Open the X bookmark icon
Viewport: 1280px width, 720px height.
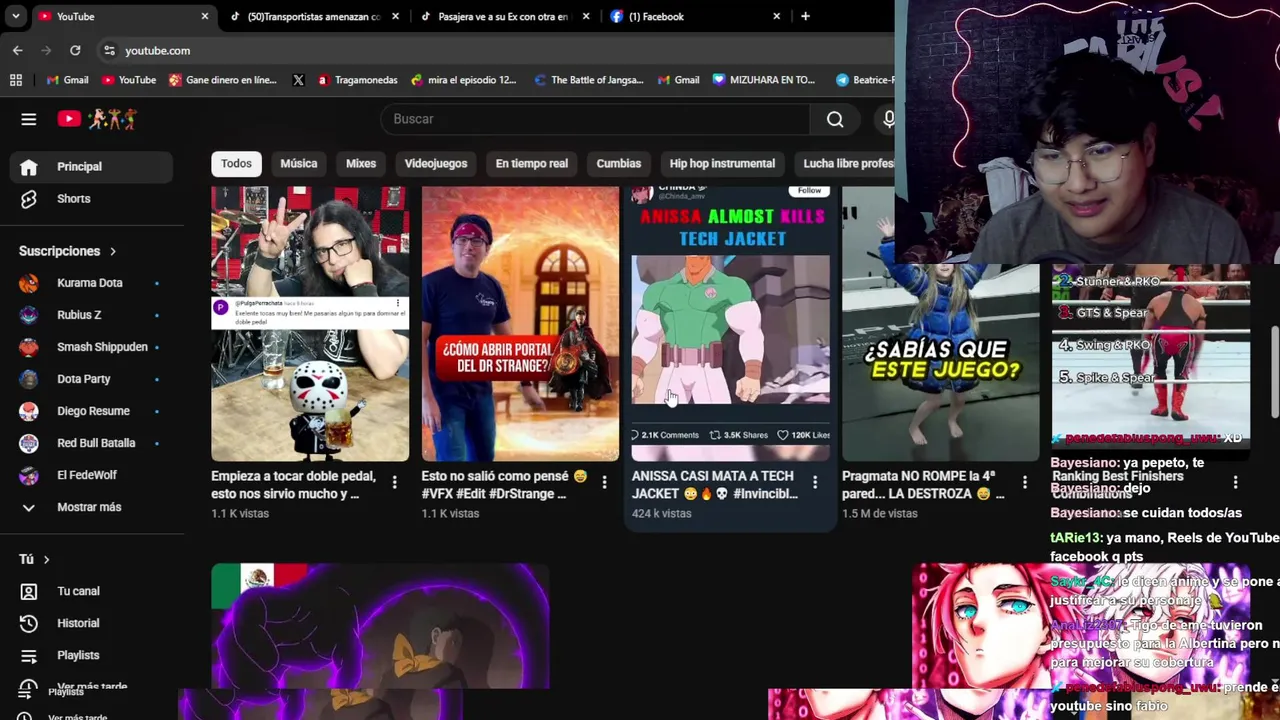click(x=298, y=80)
